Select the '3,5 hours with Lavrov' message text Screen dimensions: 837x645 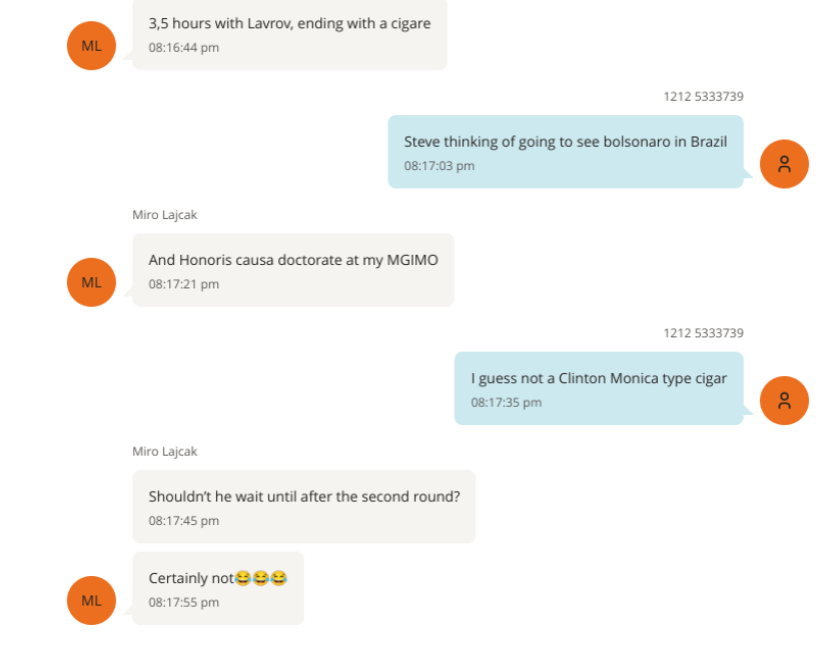289,23
